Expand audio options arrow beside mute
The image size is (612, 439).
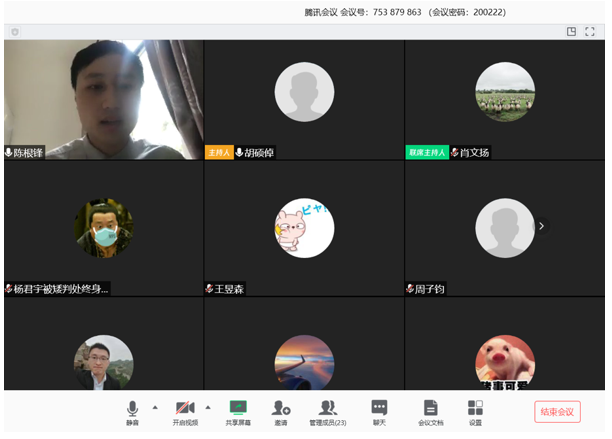[154, 407]
